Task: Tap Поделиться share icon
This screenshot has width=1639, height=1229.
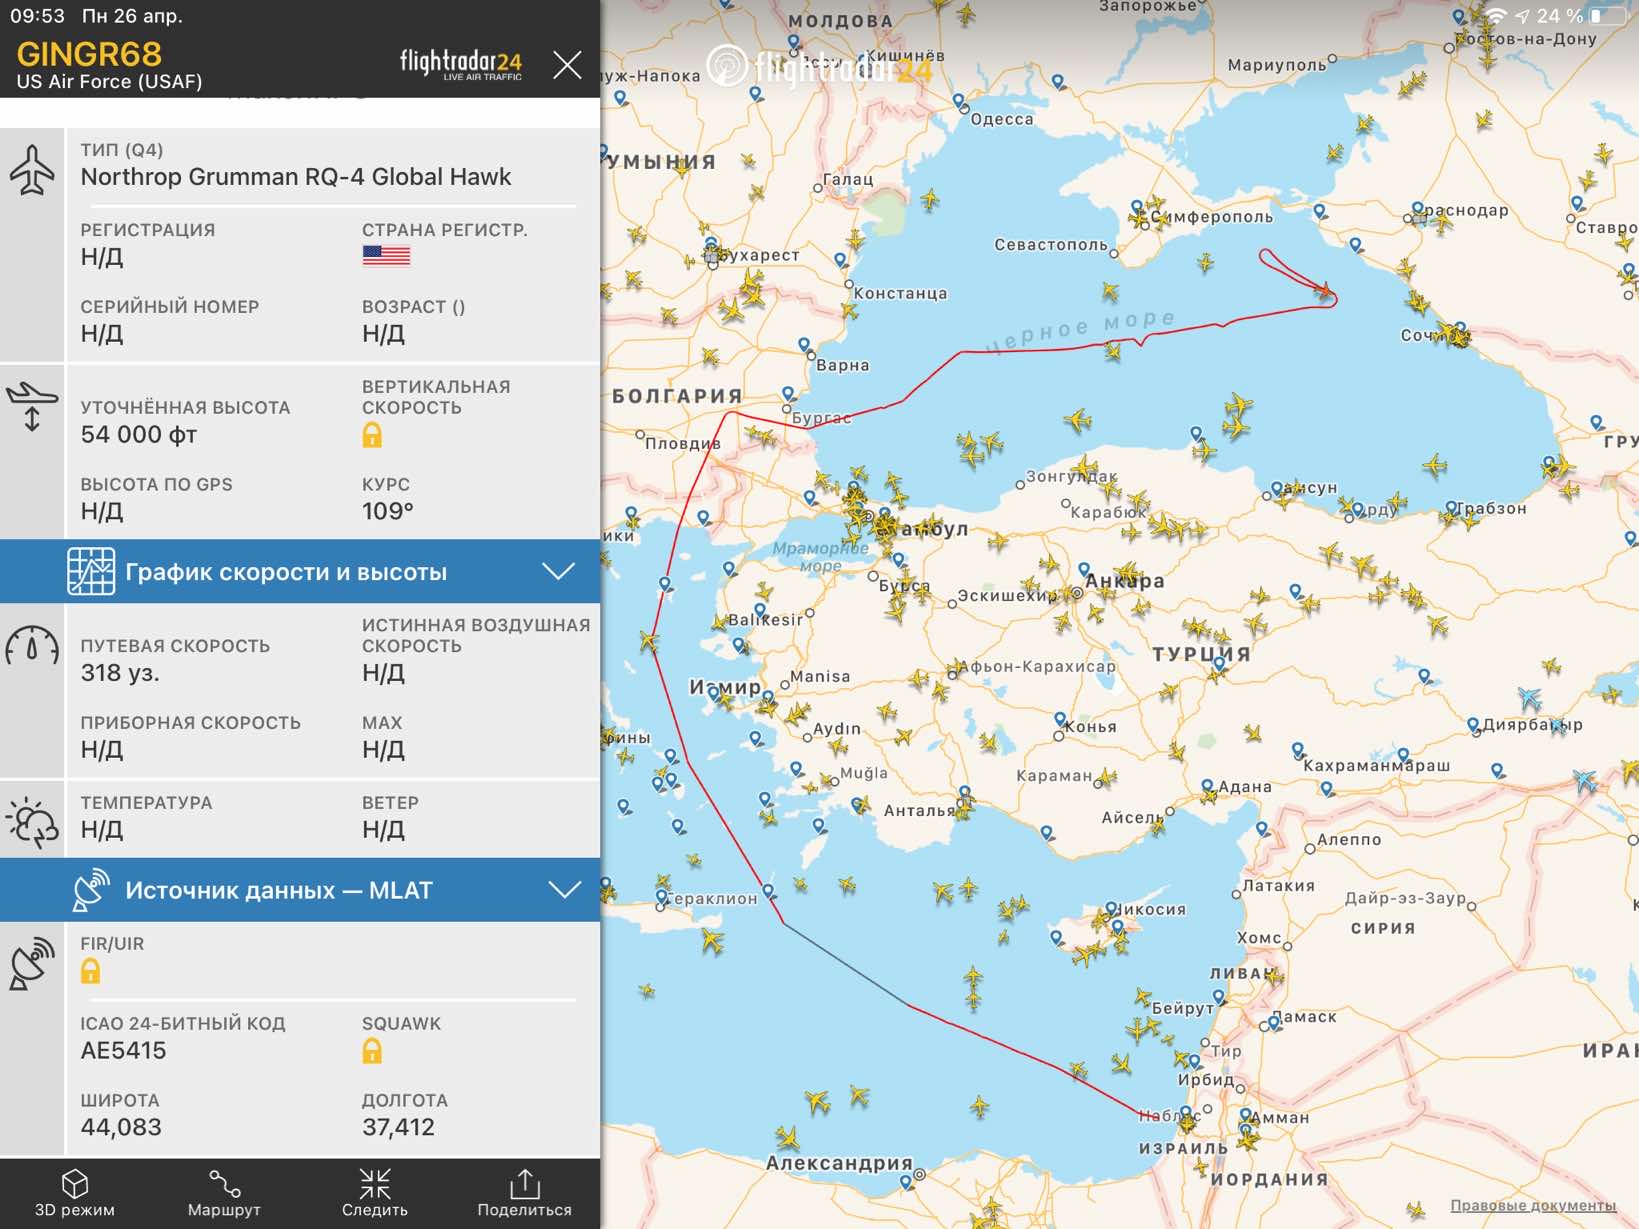Action: click(x=524, y=1194)
